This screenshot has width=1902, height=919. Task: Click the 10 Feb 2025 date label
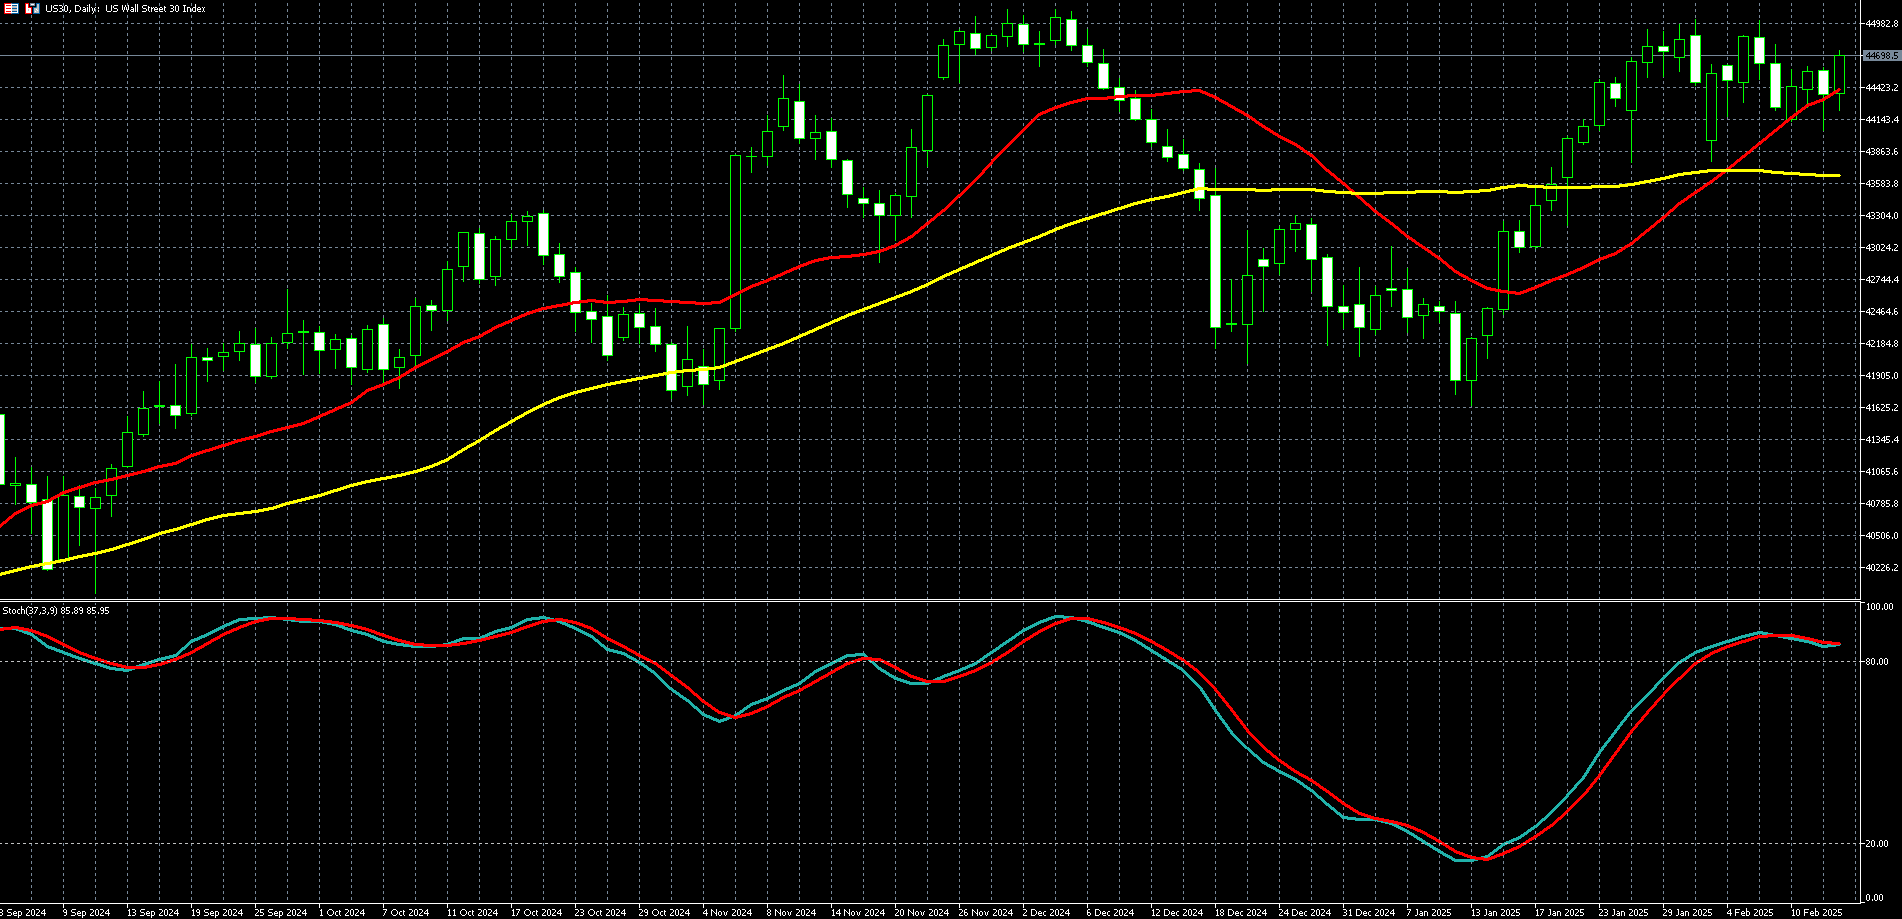[x=1816, y=912]
